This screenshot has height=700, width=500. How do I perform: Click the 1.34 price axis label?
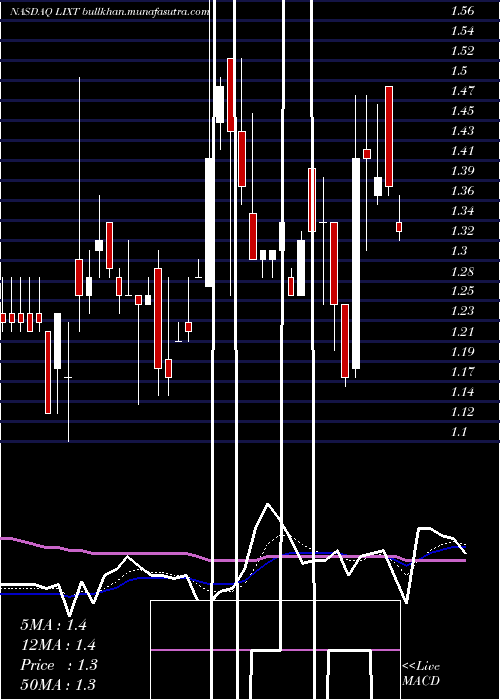(x=462, y=211)
